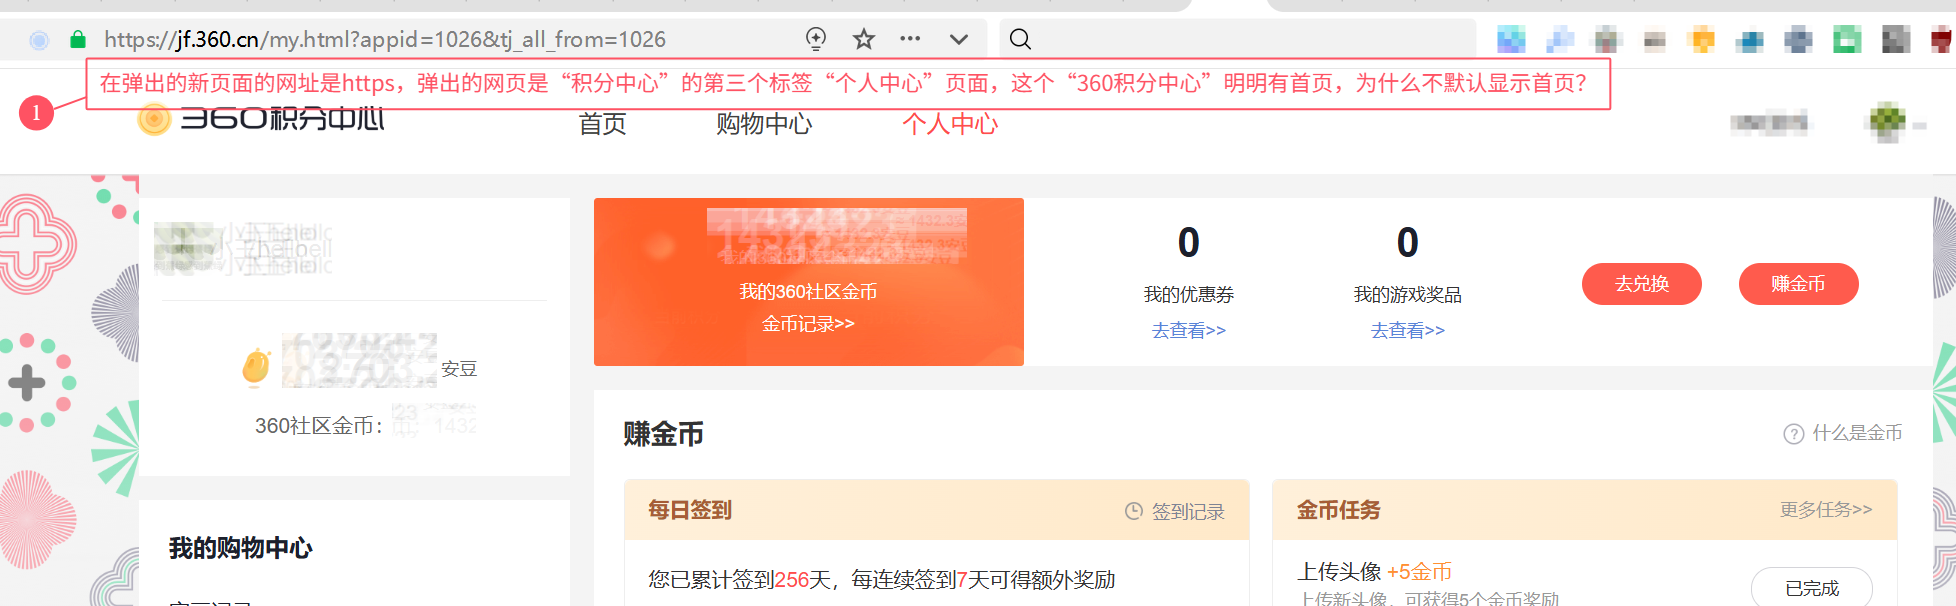Click the profile avatar in left card
This screenshot has width=1956, height=606.
(x=186, y=248)
